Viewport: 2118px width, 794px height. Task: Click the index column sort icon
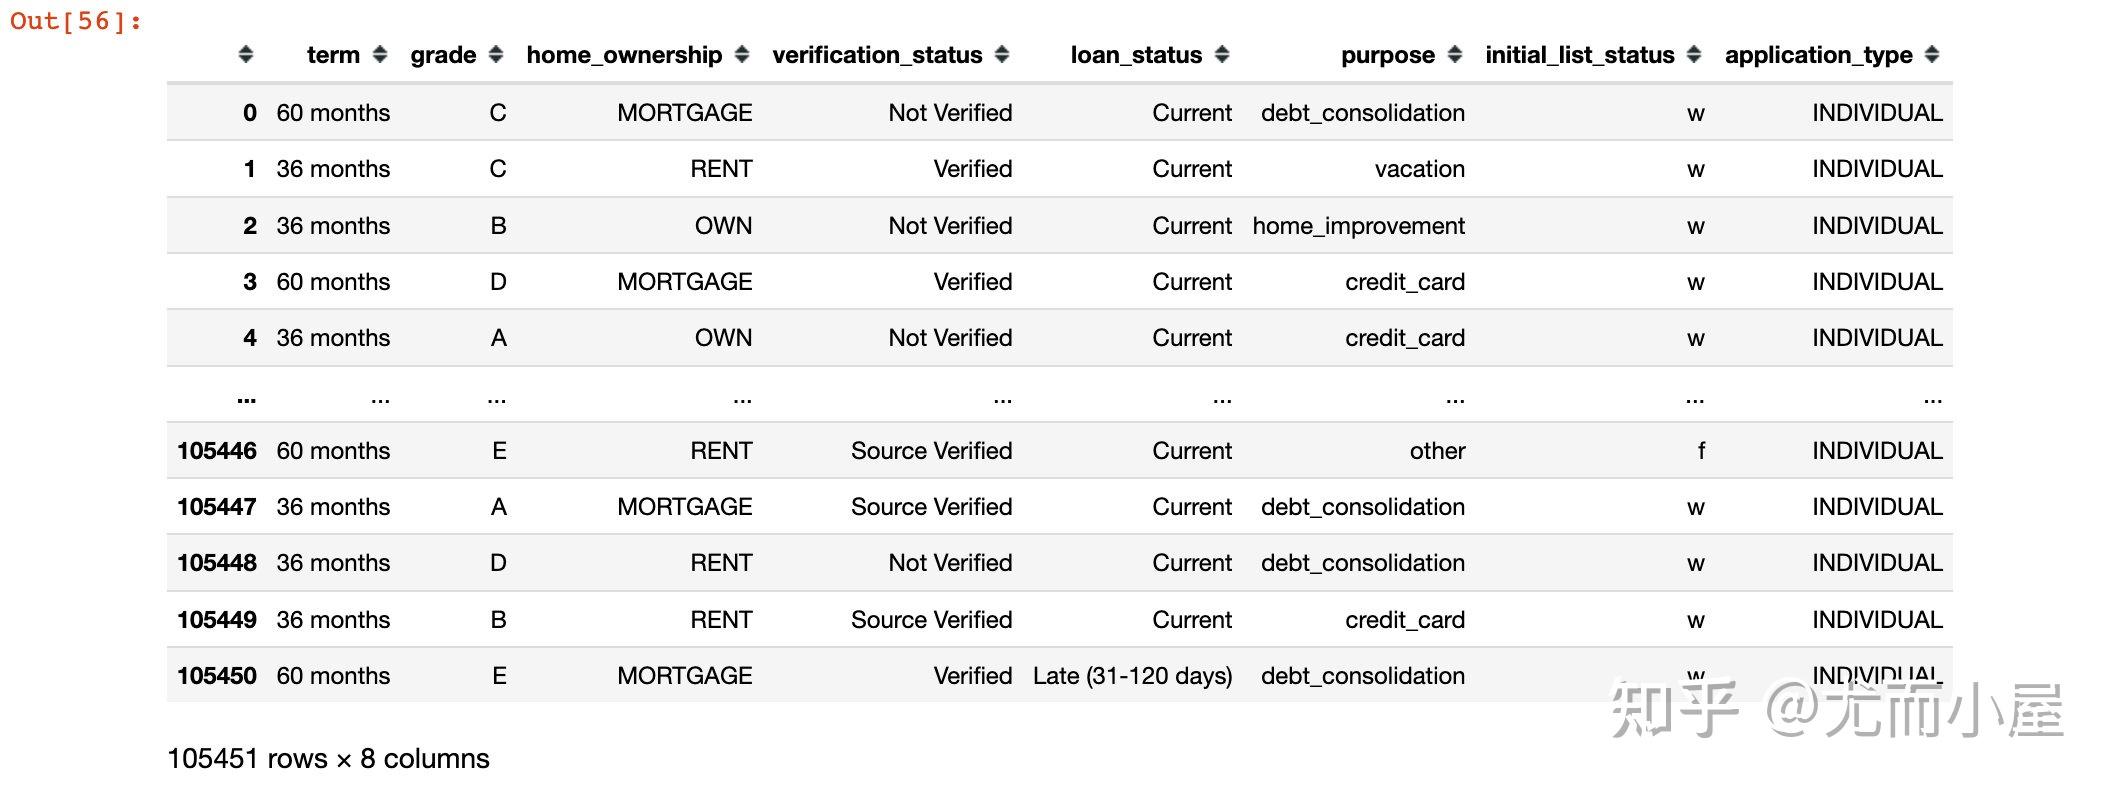(246, 55)
